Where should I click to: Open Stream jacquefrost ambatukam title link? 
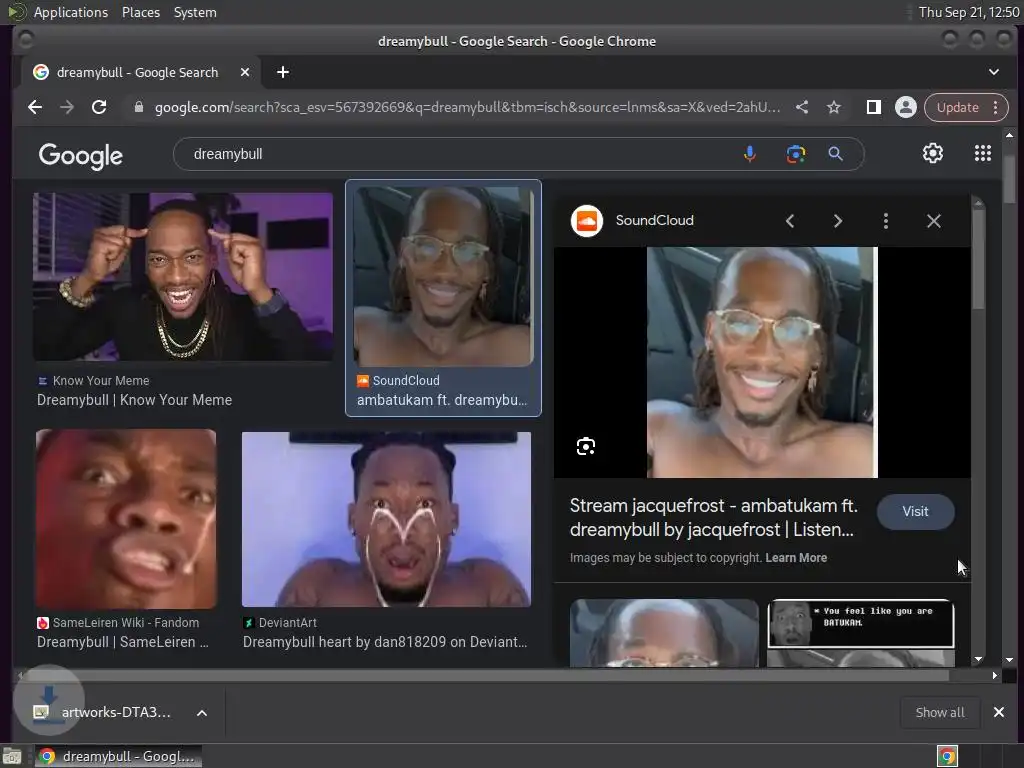click(x=714, y=517)
